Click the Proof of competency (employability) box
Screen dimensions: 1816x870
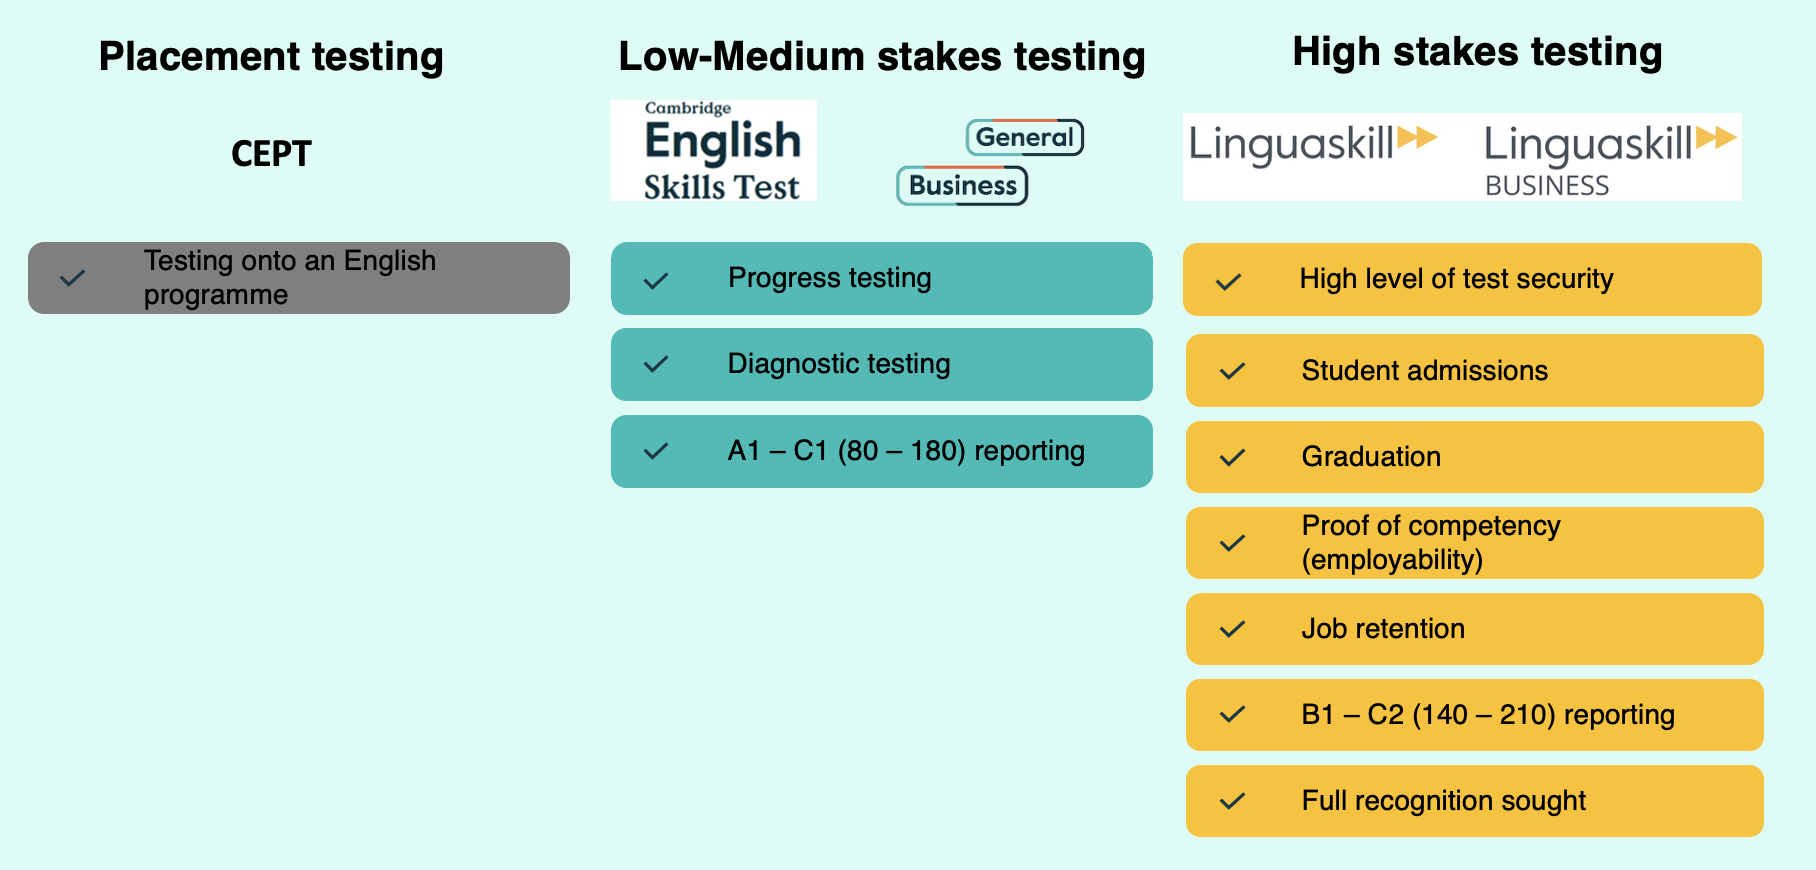pyautogui.click(x=1475, y=543)
